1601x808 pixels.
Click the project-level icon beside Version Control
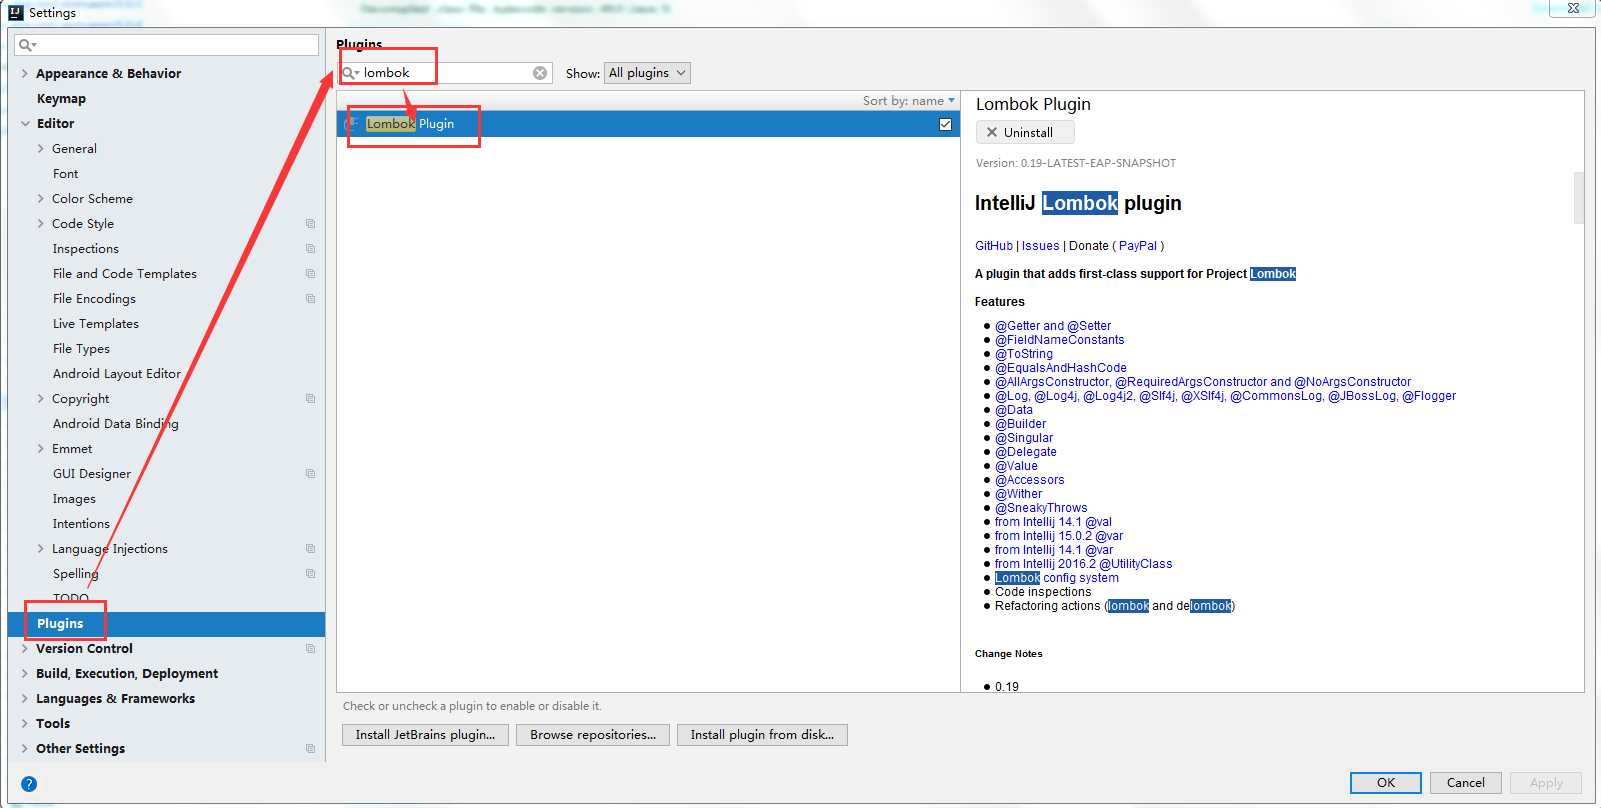310,649
